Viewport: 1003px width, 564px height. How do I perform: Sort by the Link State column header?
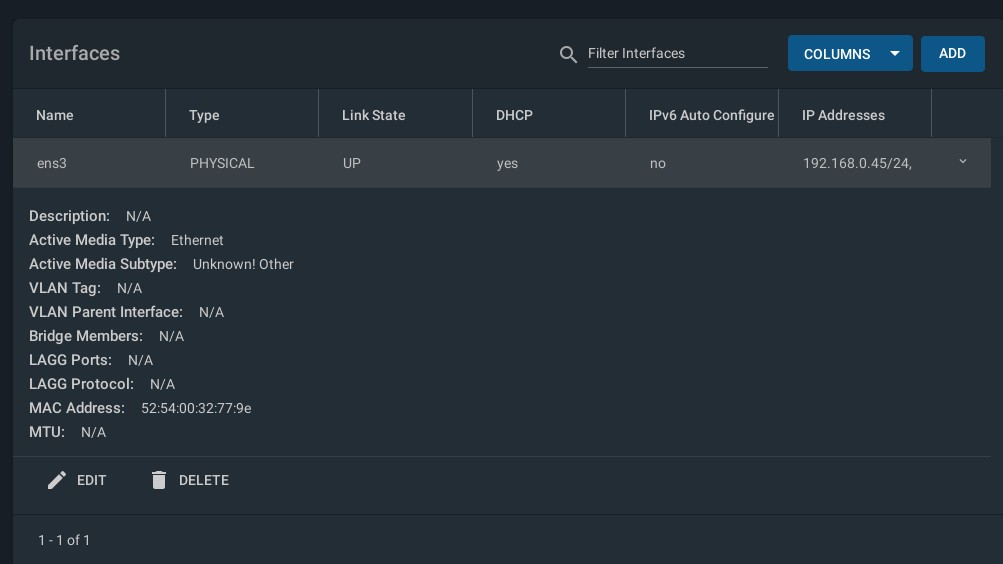373,115
